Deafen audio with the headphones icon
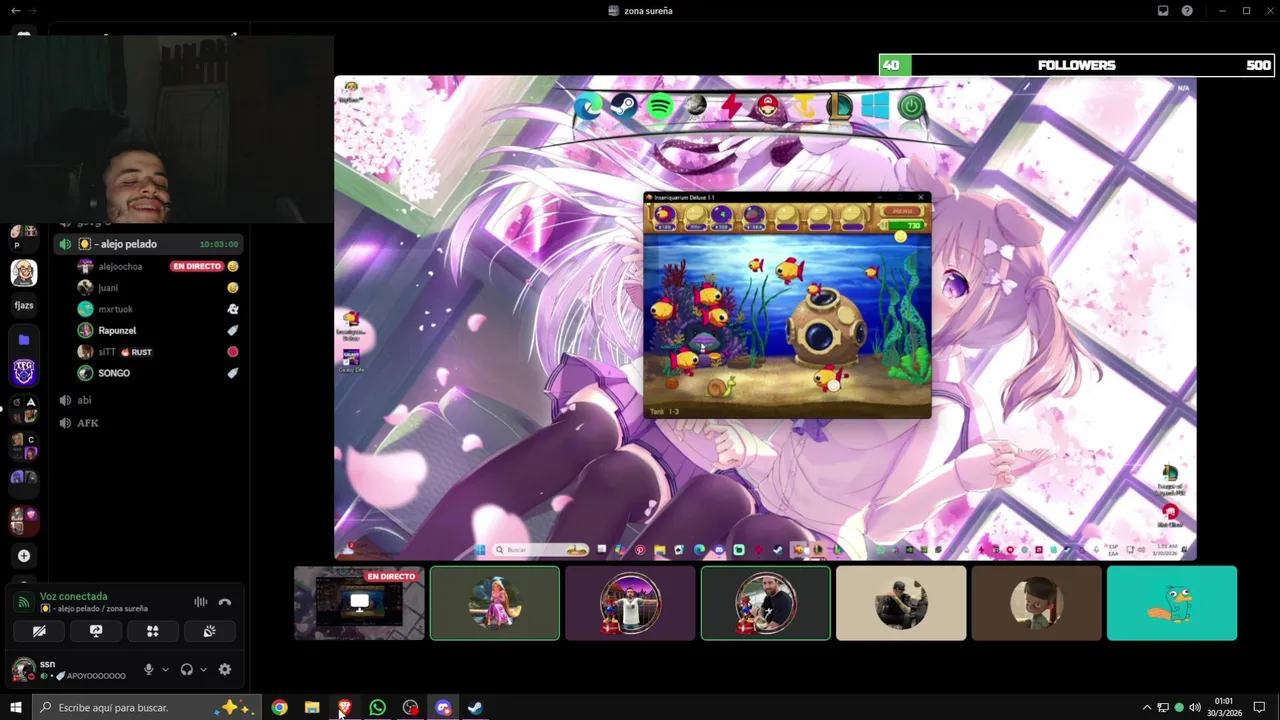 pos(186,670)
